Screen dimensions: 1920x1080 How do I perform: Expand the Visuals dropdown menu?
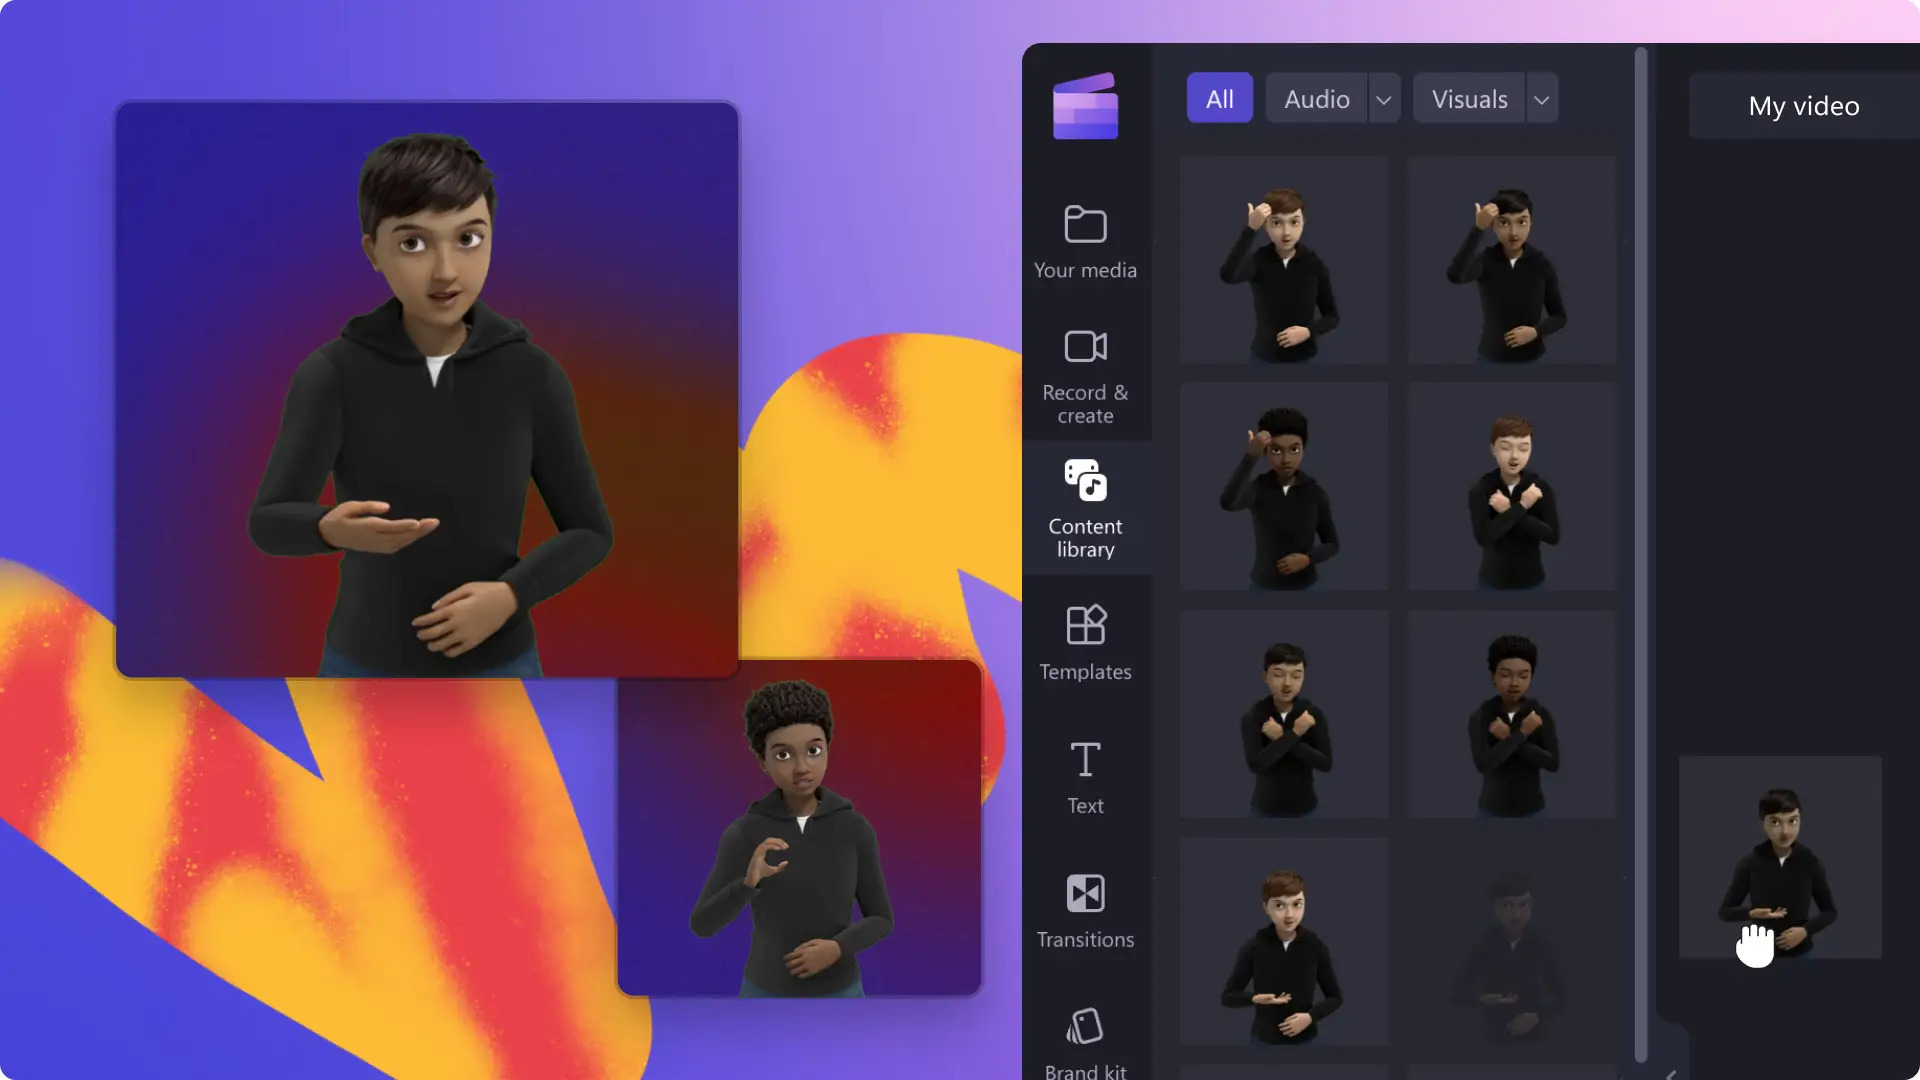pyautogui.click(x=1540, y=98)
